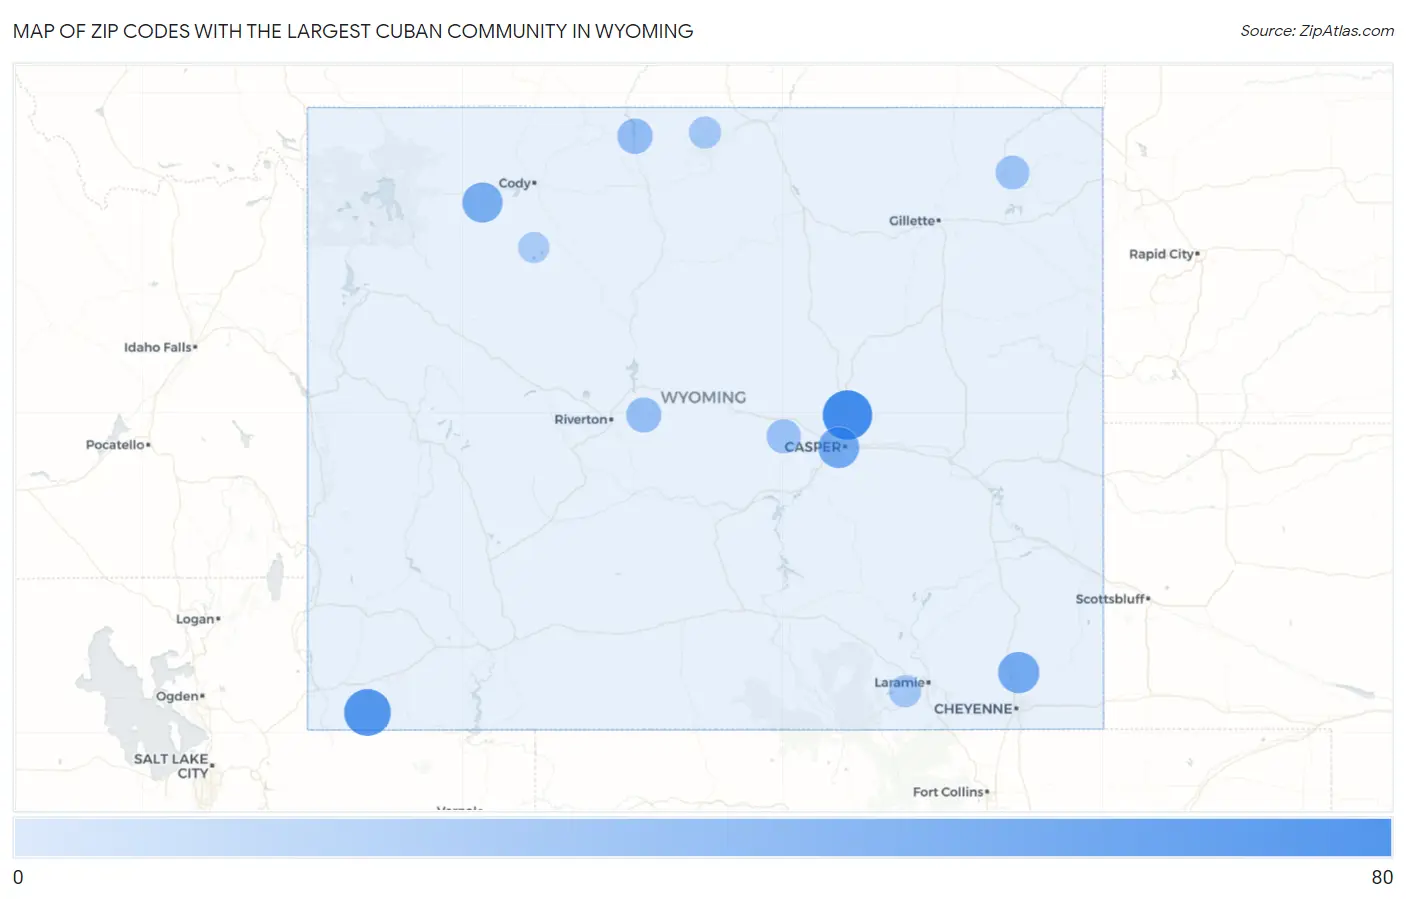
Task: Click the Idaho Falls label
Action: click(x=158, y=347)
